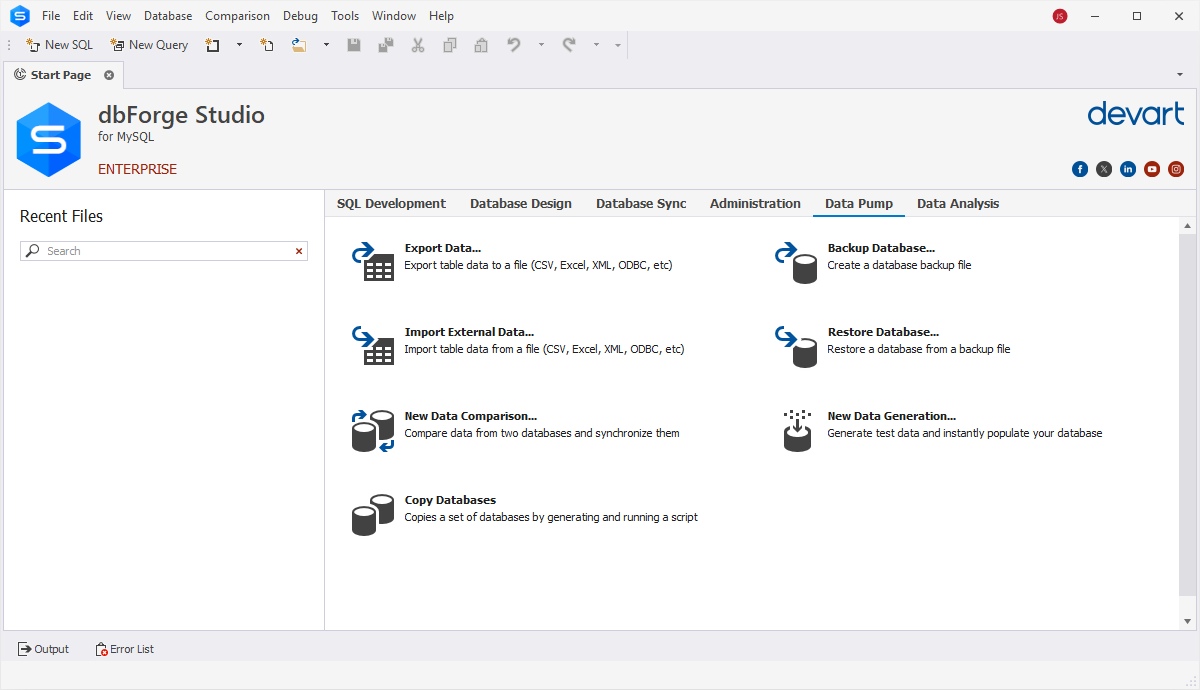Screen dimensions: 1200x690
Task: Open the Window menu
Action: tap(394, 16)
